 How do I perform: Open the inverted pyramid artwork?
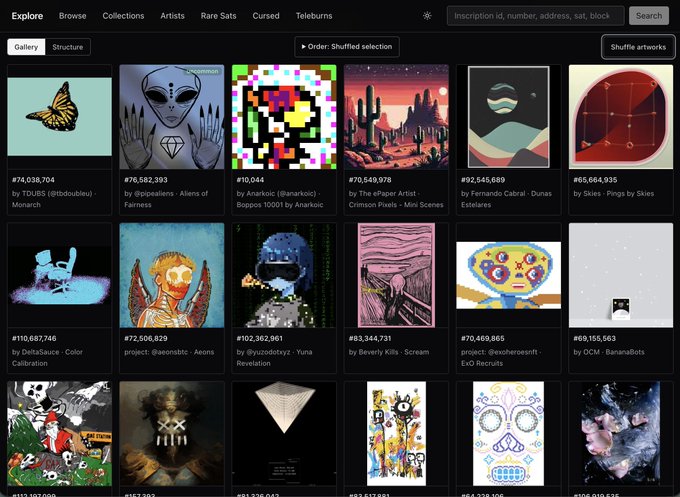[x=284, y=434]
